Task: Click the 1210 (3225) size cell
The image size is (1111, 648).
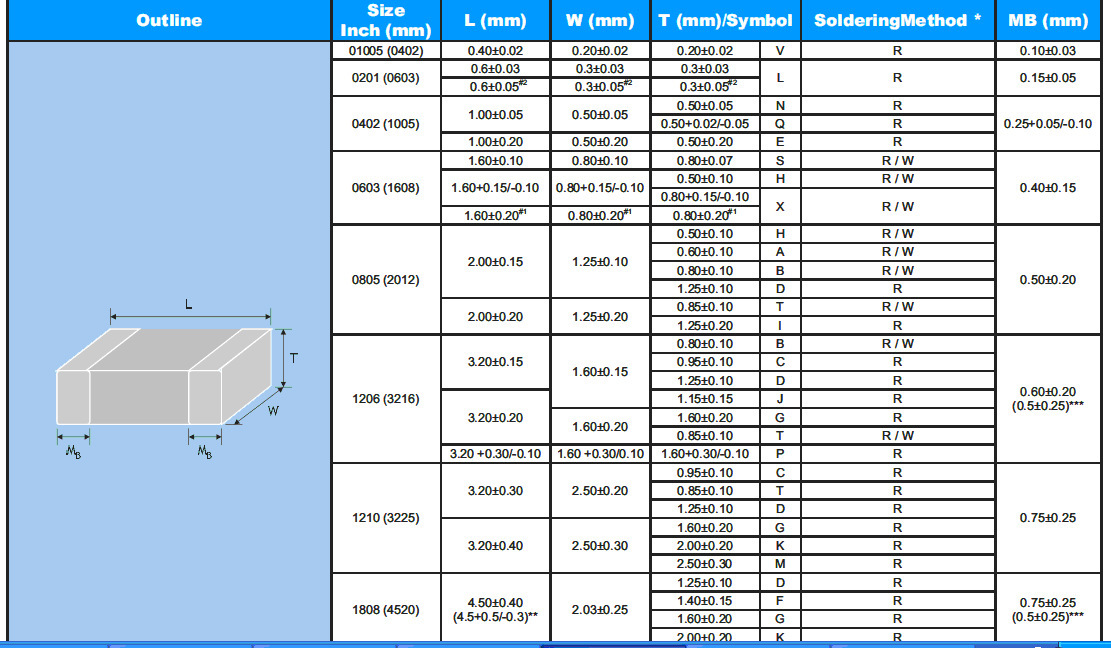Action: (386, 518)
